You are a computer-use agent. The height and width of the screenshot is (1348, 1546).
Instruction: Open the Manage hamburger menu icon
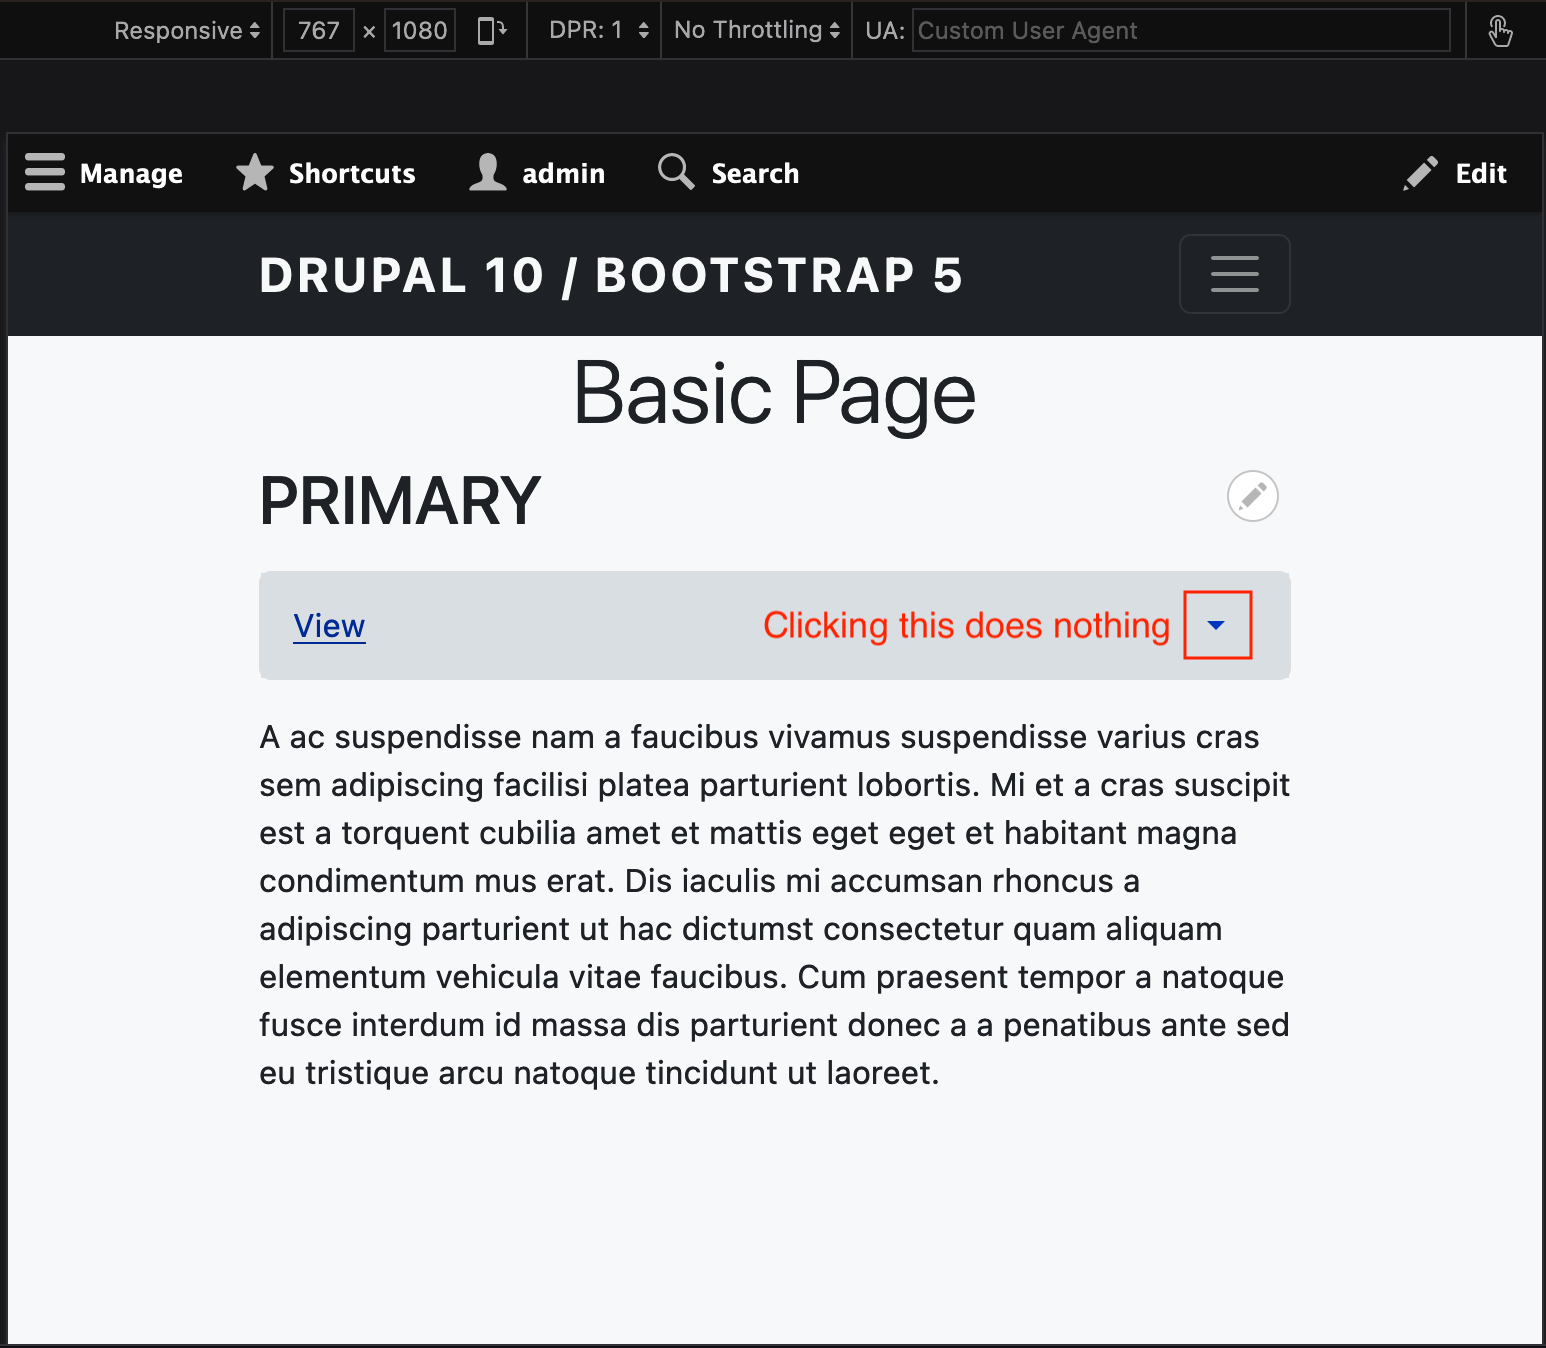(x=44, y=172)
